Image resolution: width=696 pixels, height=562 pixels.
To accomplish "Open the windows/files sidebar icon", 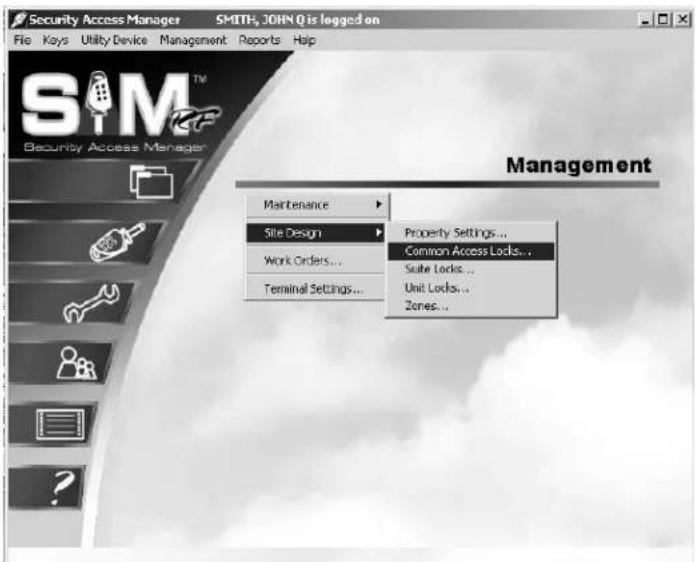I will click(151, 182).
